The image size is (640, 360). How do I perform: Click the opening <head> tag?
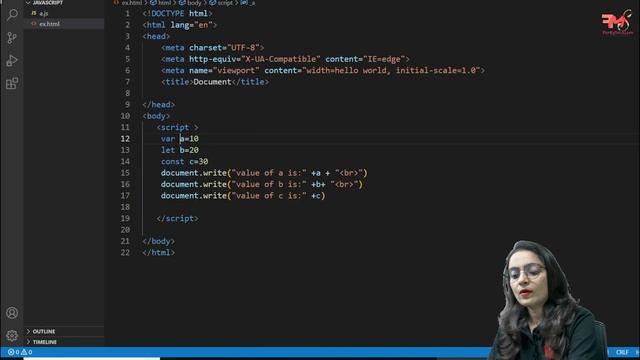156,36
